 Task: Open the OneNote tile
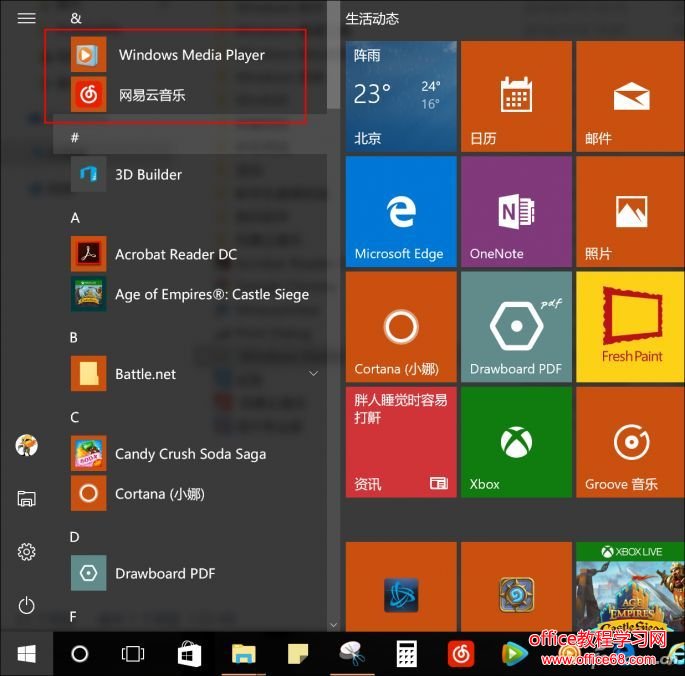tap(516, 211)
